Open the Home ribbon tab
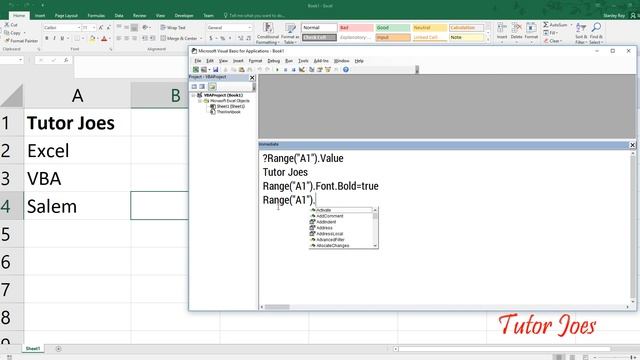This screenshot has width=640, height=360. click(19, 16)
